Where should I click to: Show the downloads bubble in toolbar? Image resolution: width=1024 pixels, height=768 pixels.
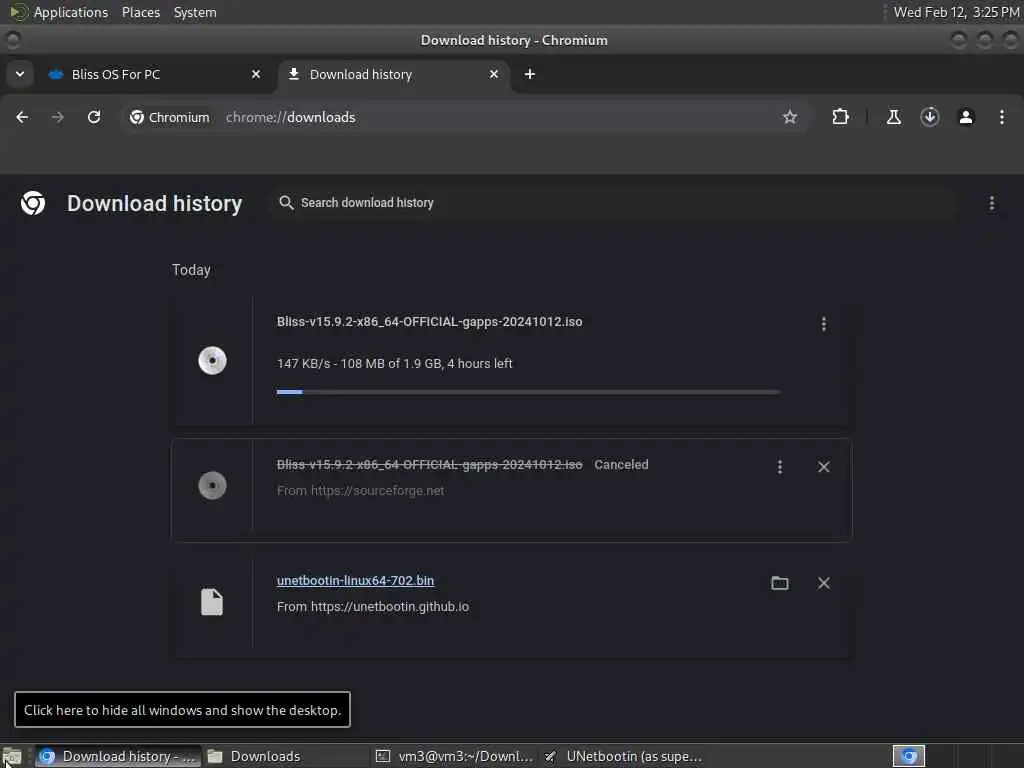tap(929, 117)
